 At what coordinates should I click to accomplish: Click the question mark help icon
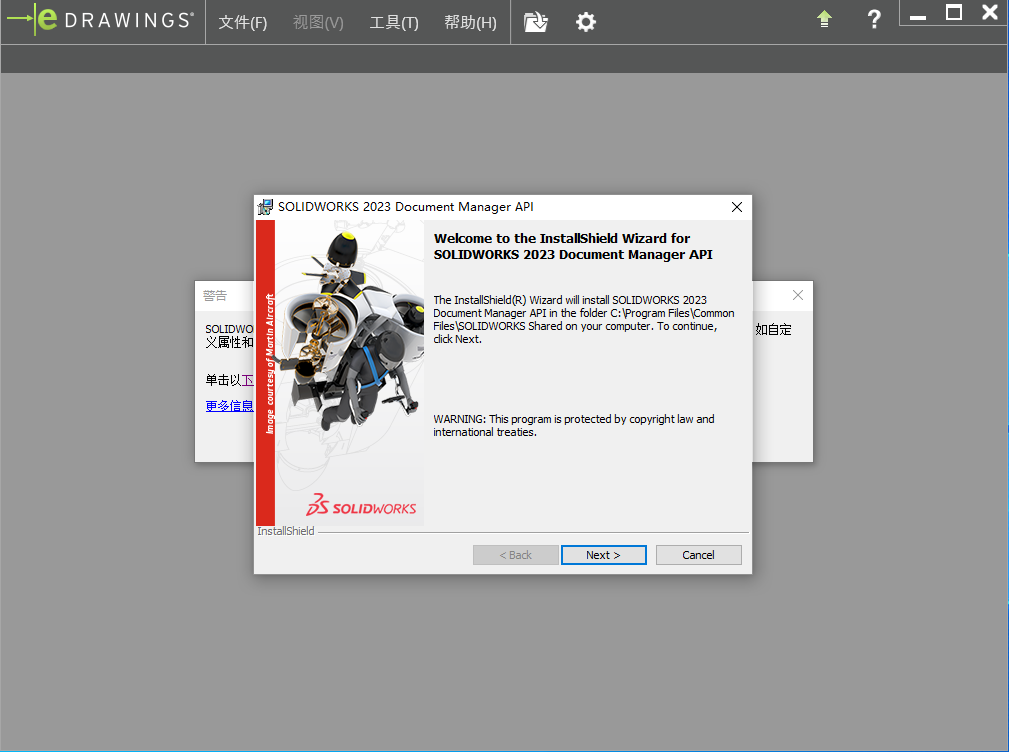(x=874, y=19)
